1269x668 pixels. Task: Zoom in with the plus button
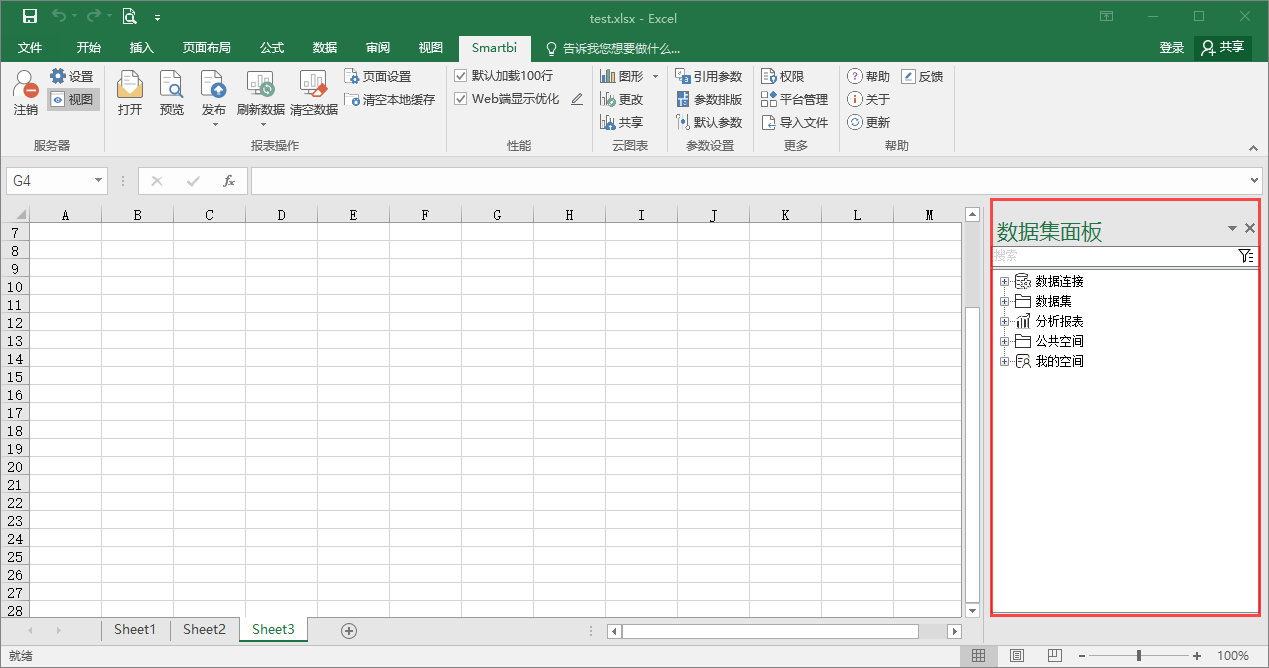1197,656
